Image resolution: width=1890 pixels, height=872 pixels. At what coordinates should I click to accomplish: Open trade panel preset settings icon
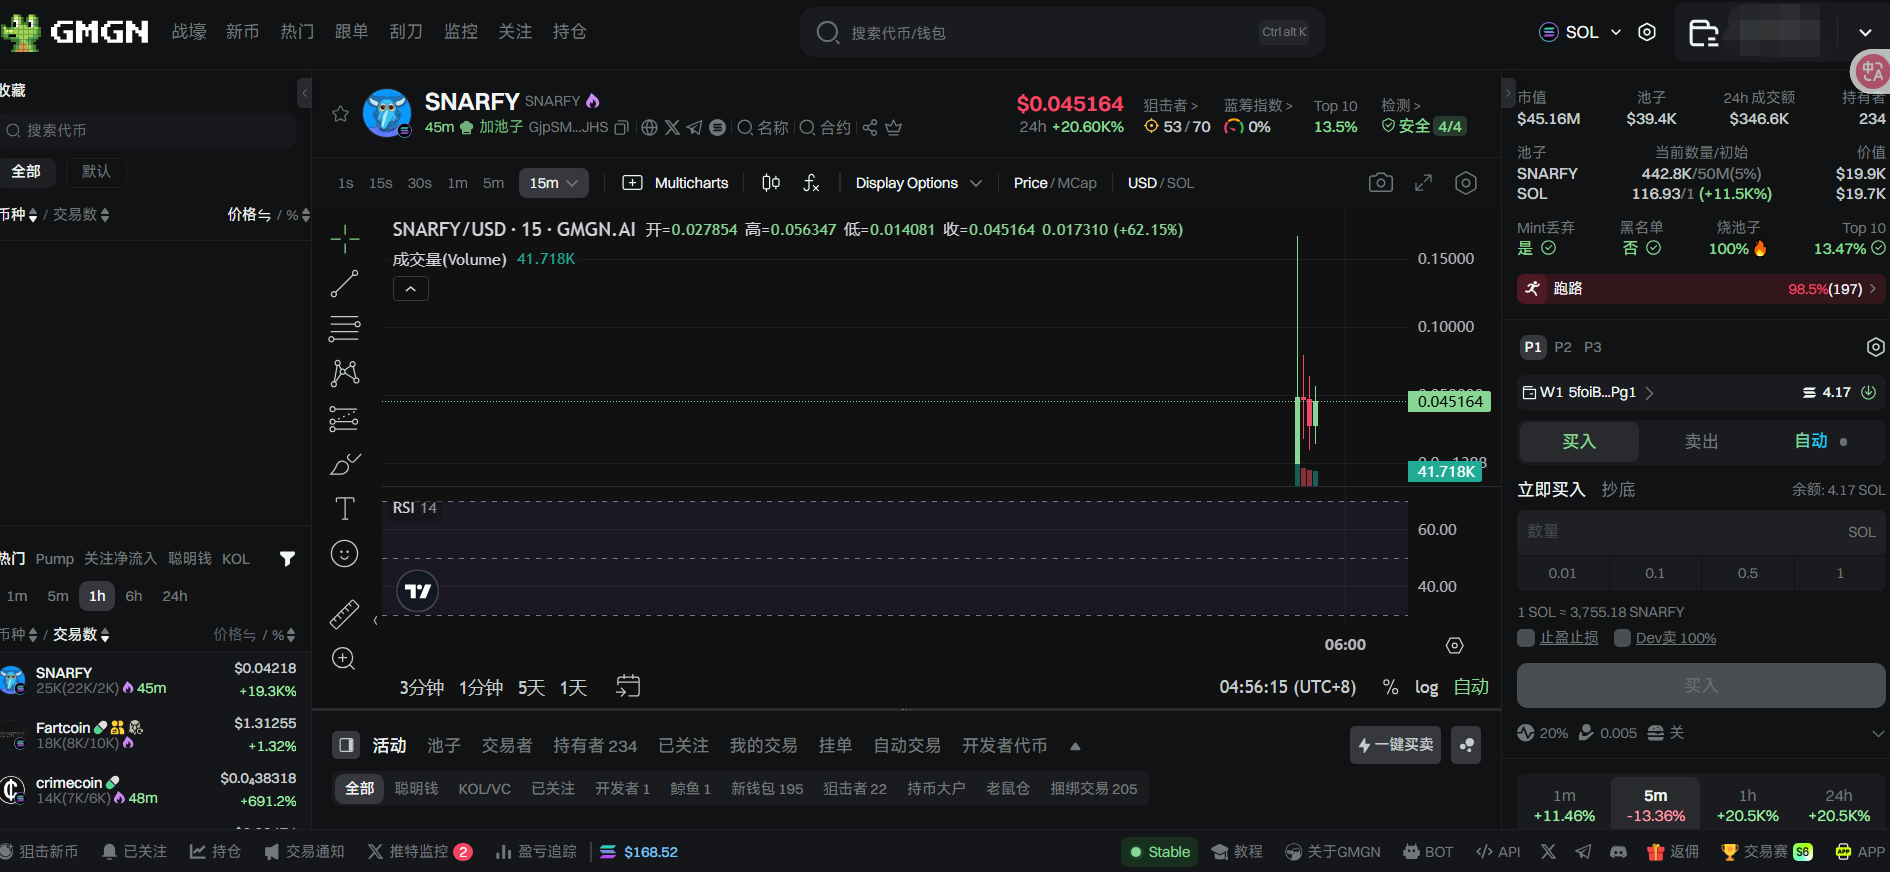[1875, 347]
